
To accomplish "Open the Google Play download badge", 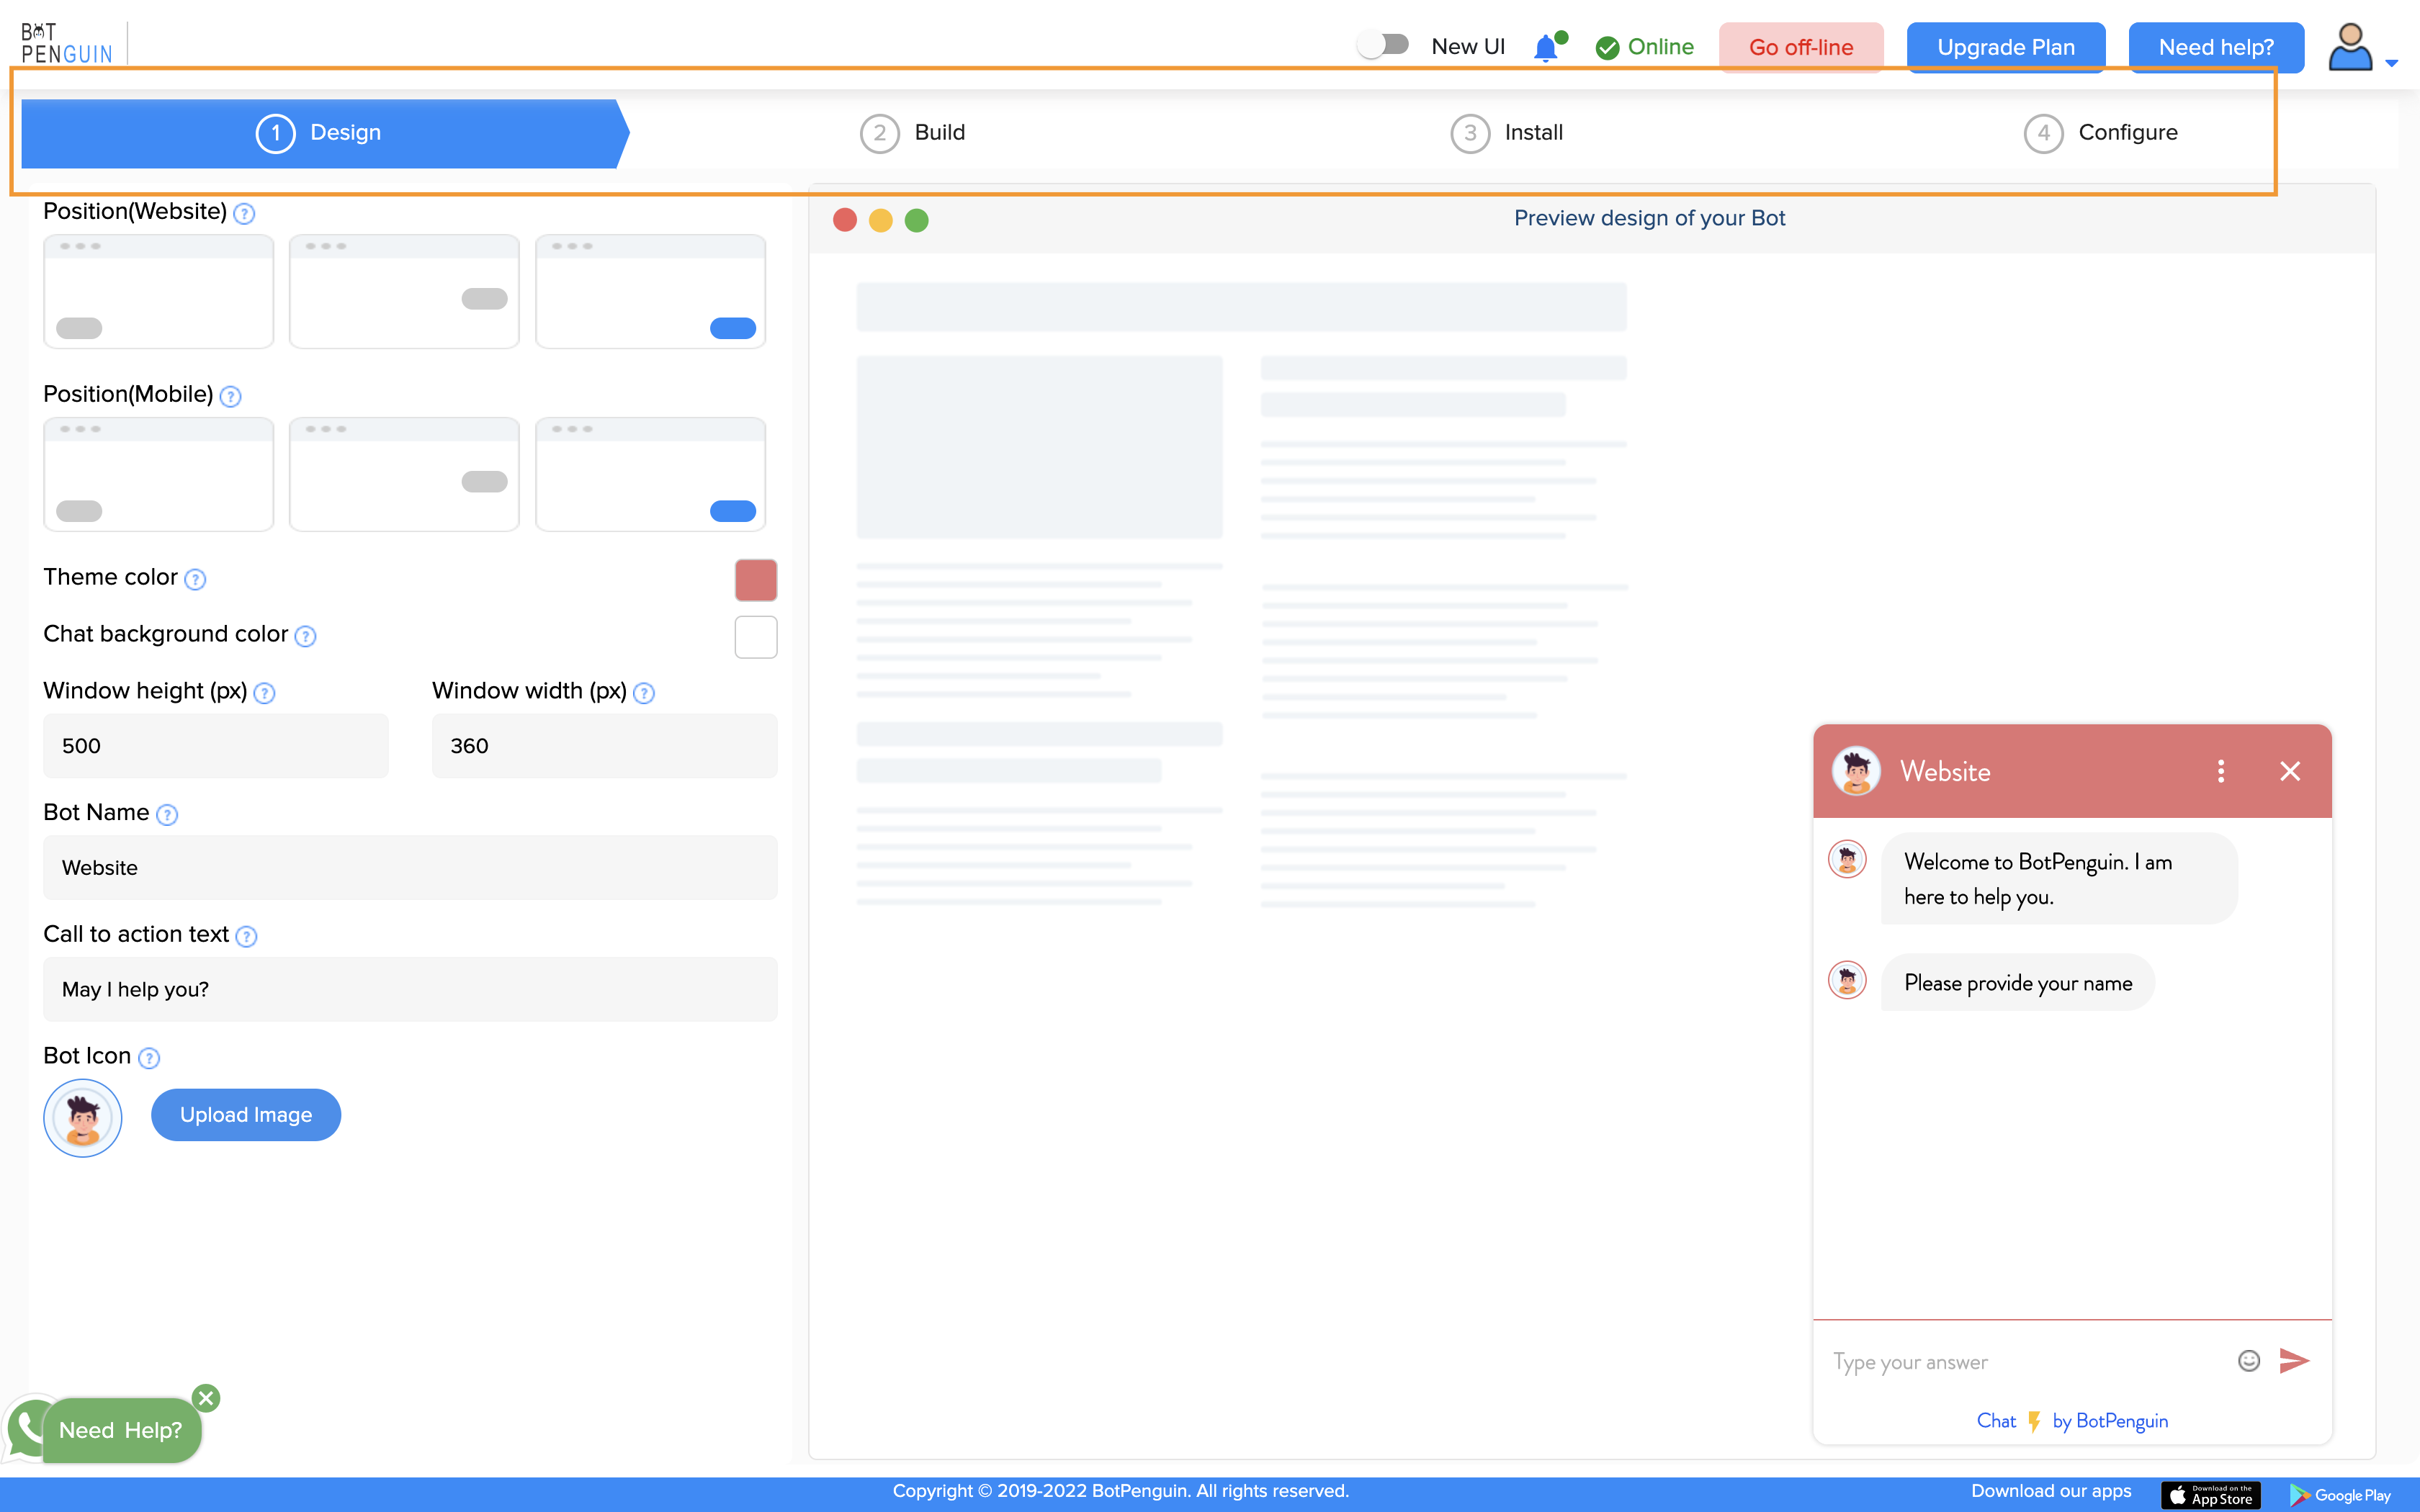I will [x=2340, y=1495].
